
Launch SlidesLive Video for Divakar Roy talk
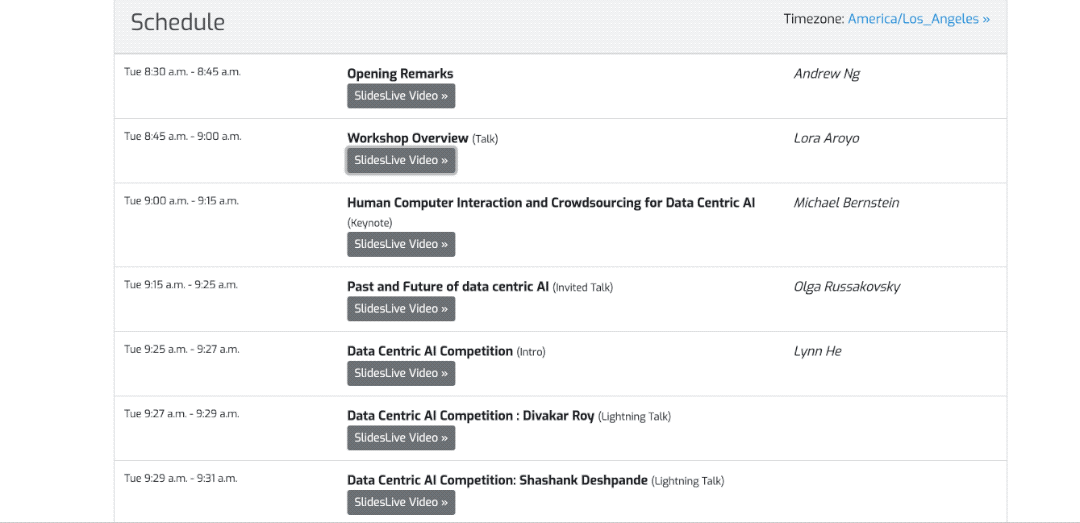click(401, 438)
